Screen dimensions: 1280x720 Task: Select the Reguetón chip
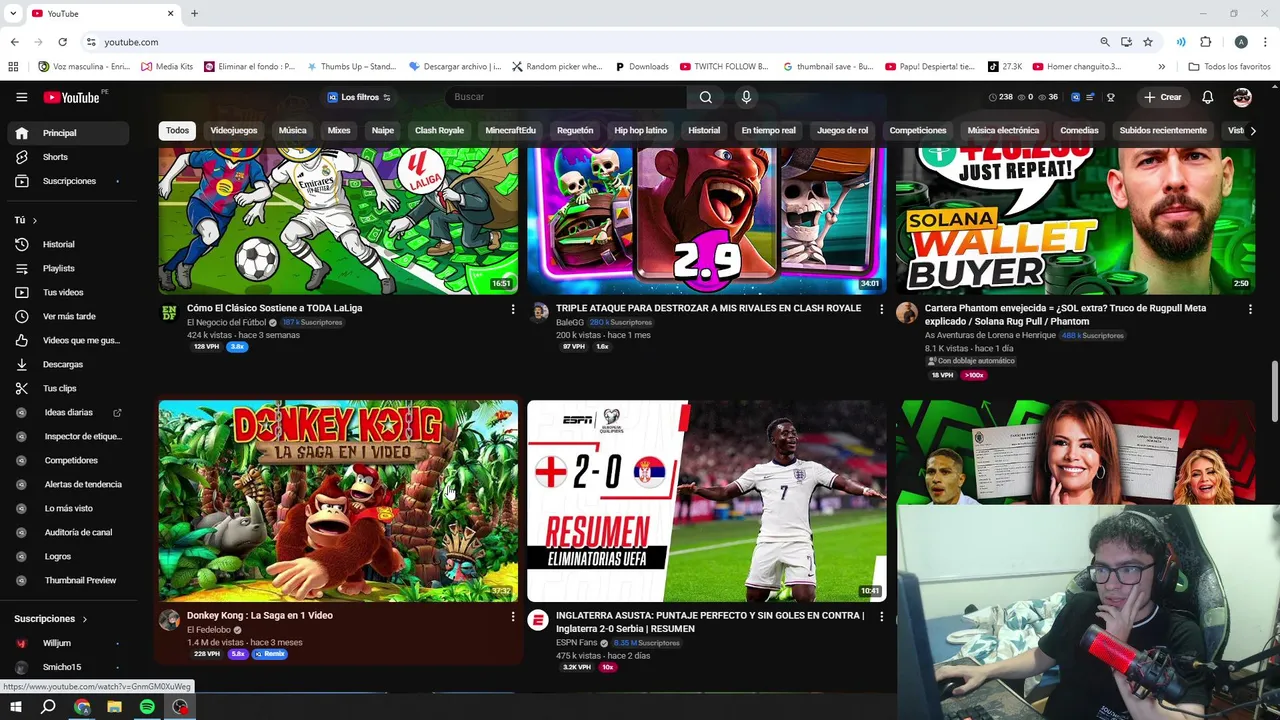coord(575,130)
